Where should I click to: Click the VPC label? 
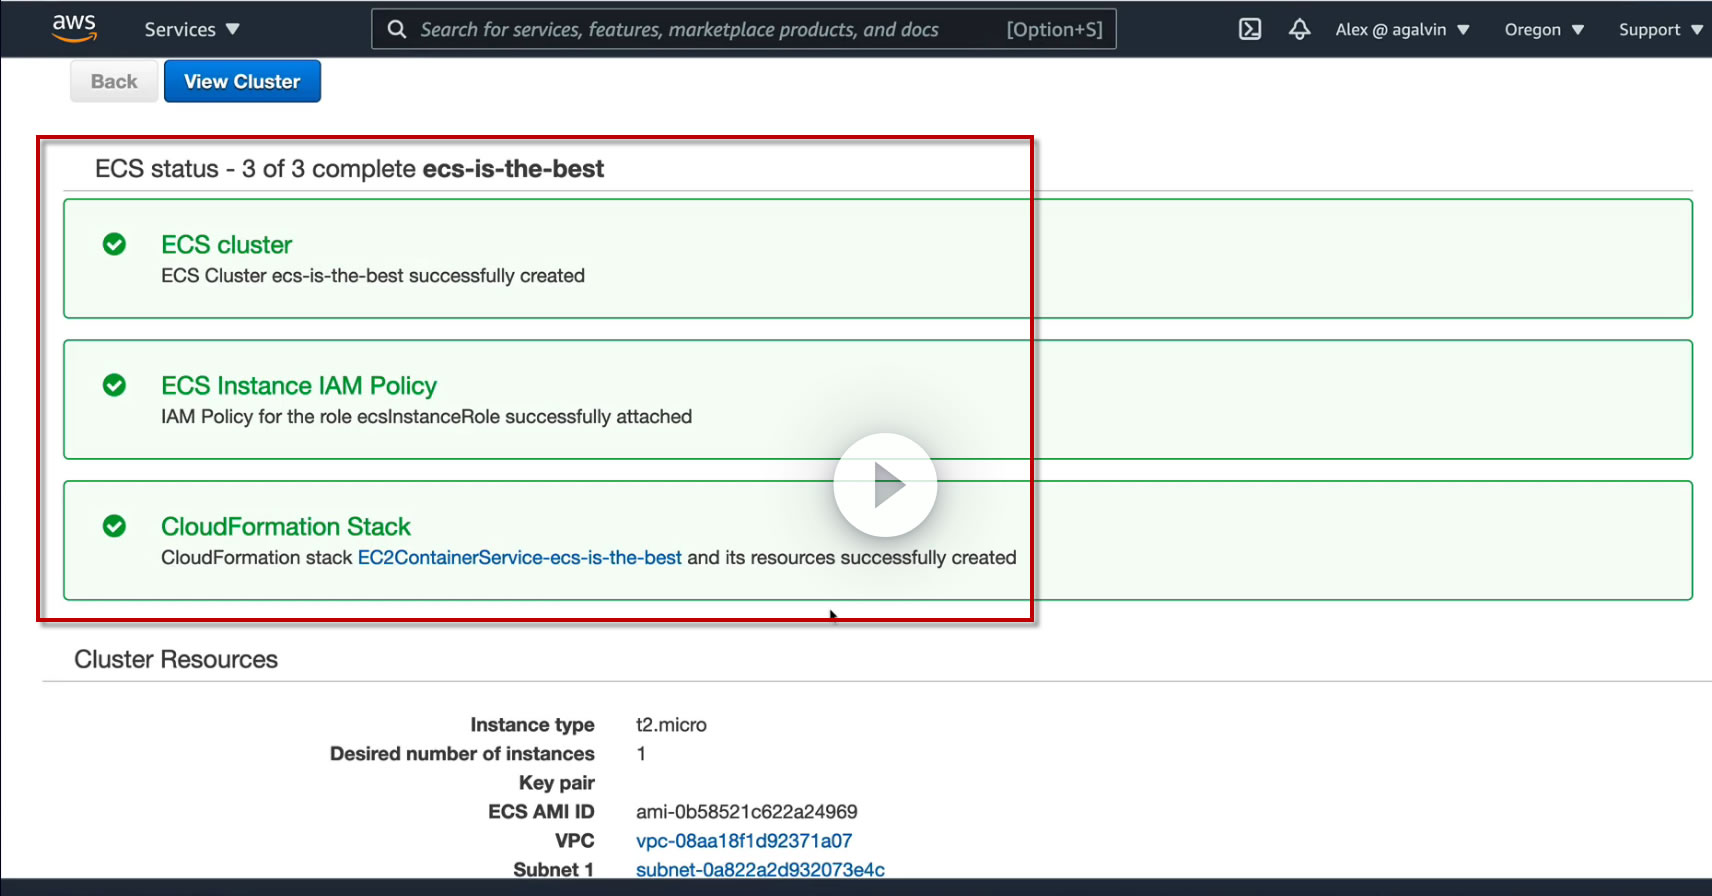(575, 841)
